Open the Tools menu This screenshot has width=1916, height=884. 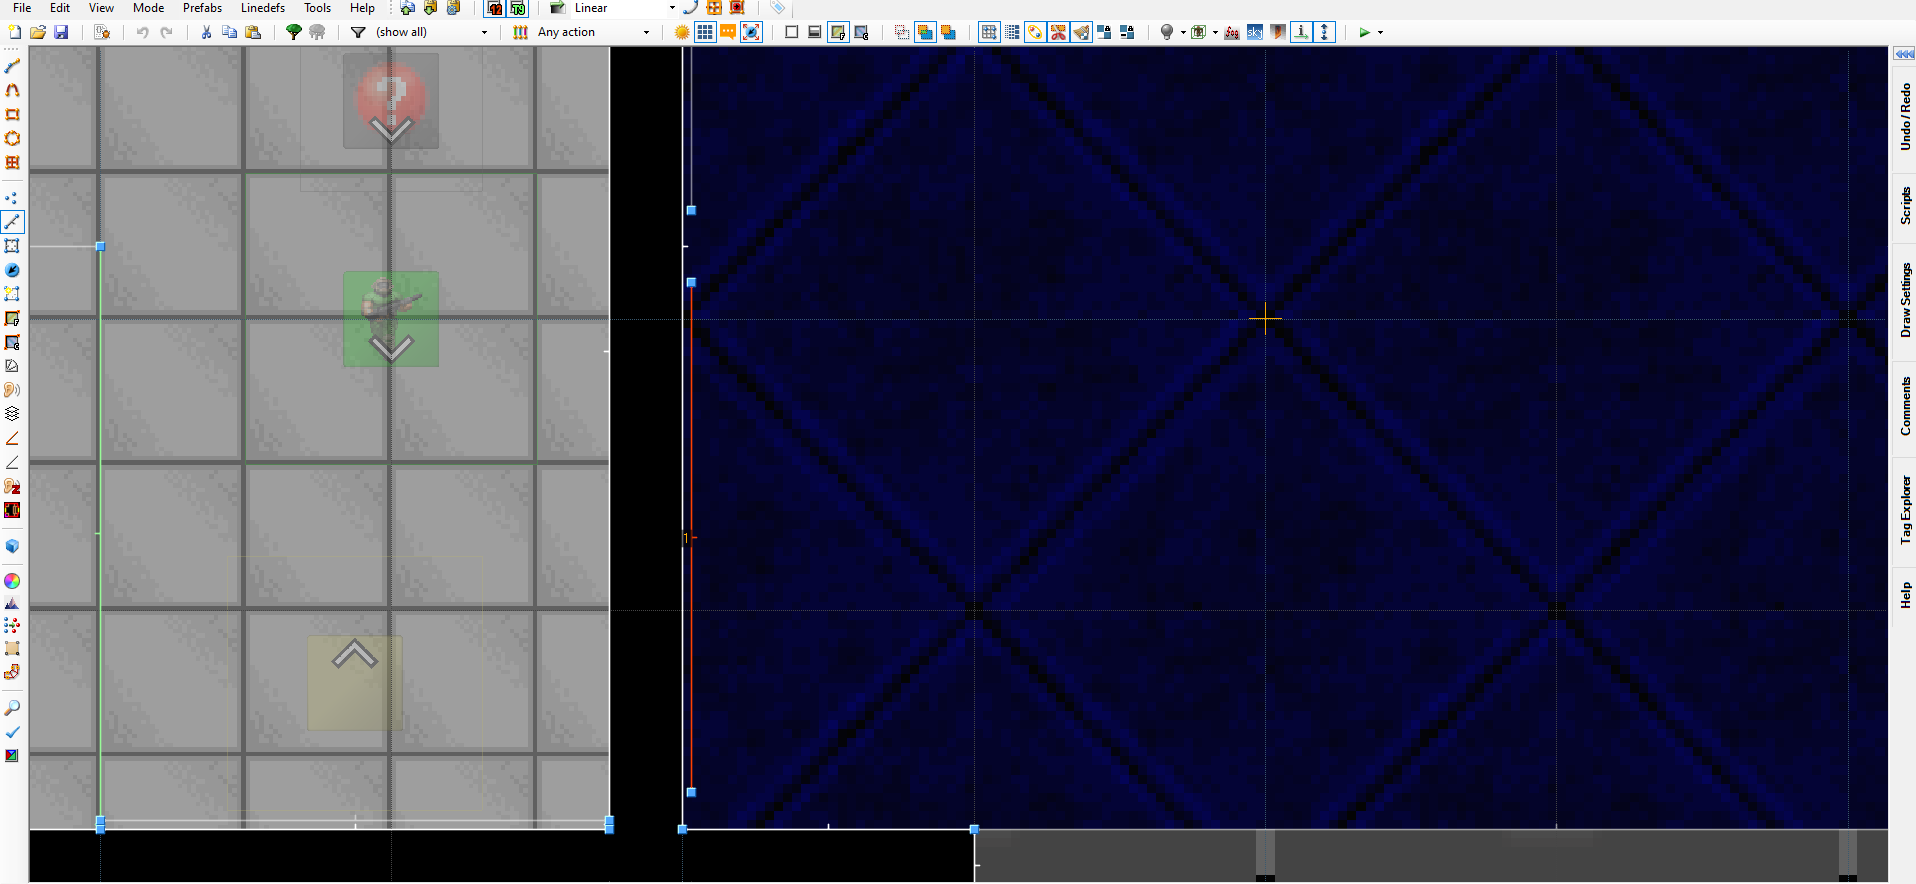click(317, 8)
